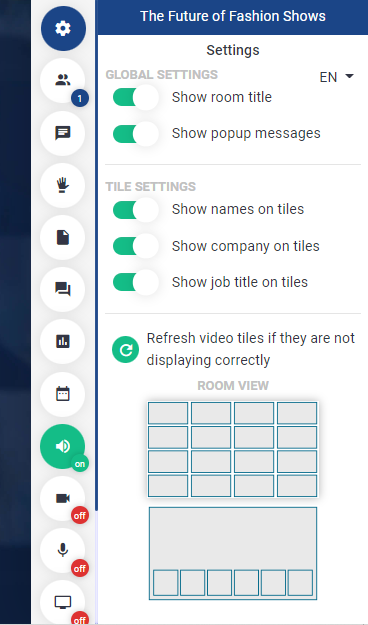
Task: Turn off Show company on tiles
Action: [136, 246]
